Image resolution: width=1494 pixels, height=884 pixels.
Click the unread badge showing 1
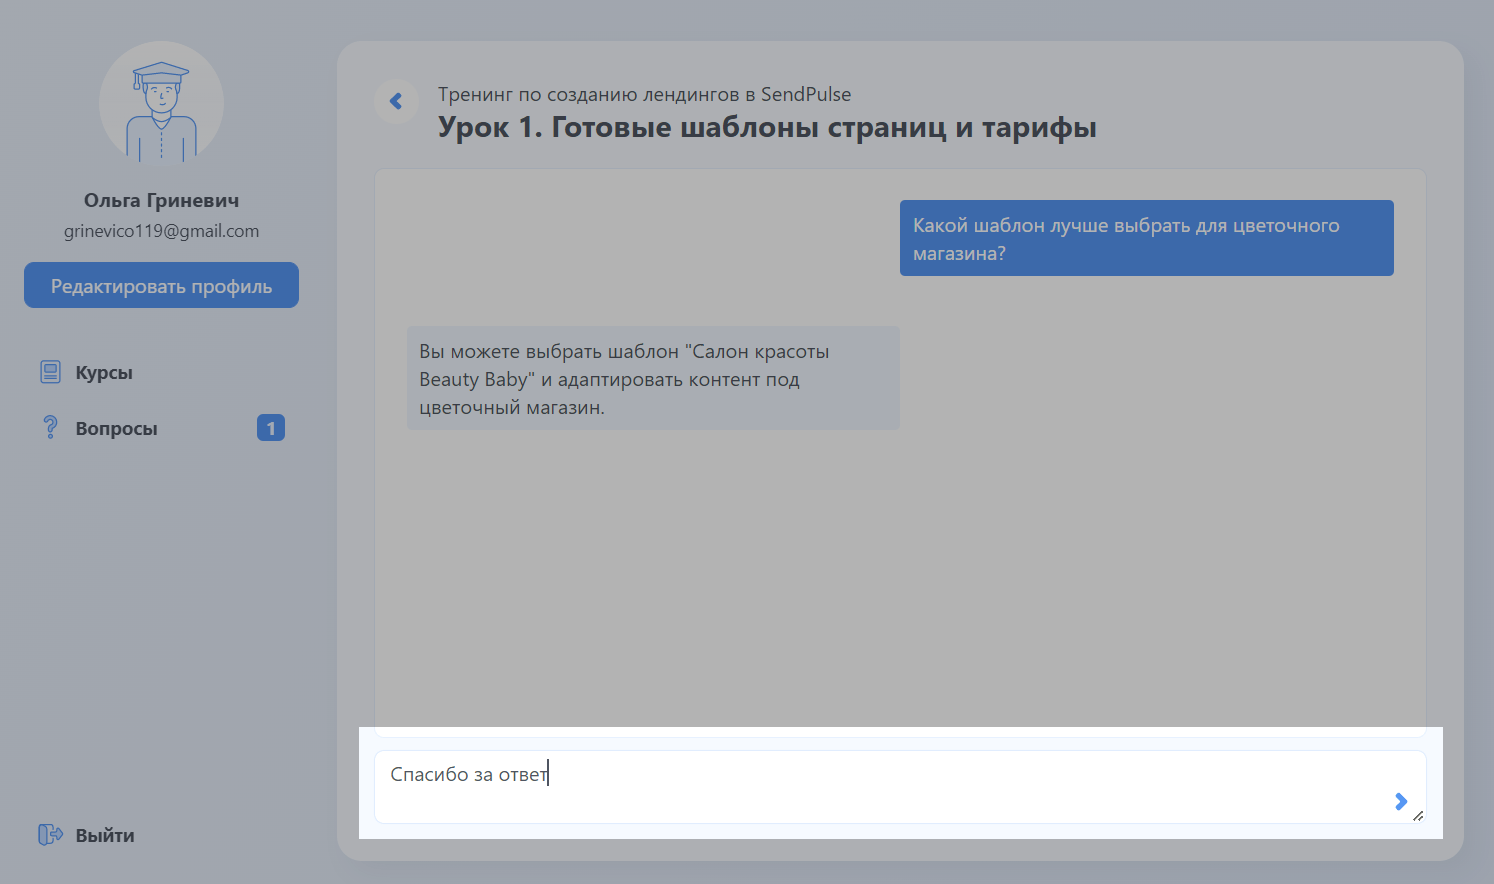tap(270, 428)
